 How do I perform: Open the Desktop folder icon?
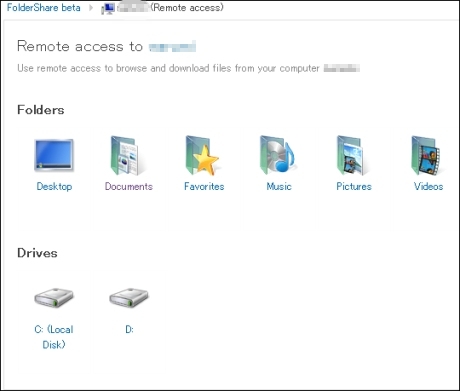tap(54, 155)
